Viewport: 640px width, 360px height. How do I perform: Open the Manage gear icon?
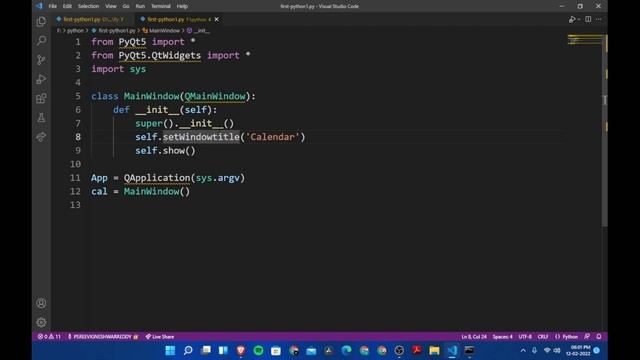tap(41, 322)
